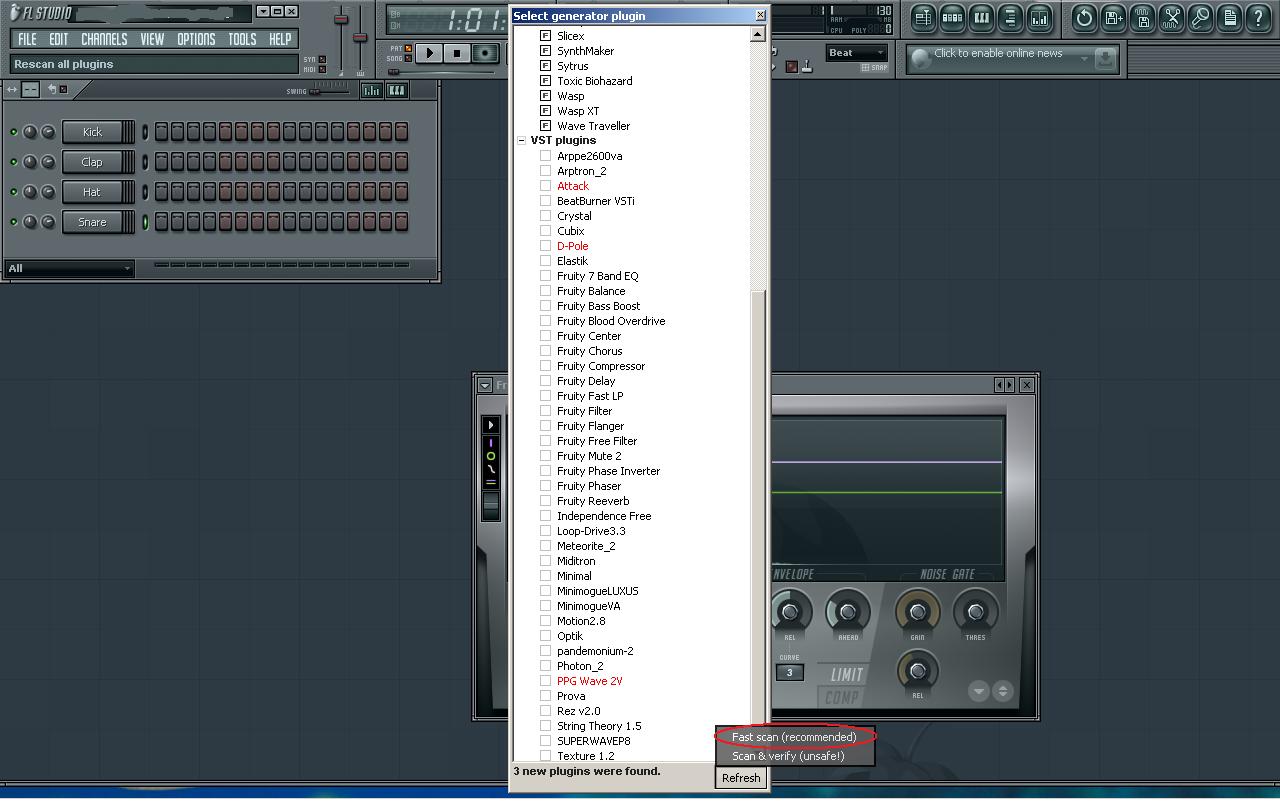Image resolution: width=1280 pixels, height=802 pixels.
Task: Click the save new version icon
Action: [1113, 17]
